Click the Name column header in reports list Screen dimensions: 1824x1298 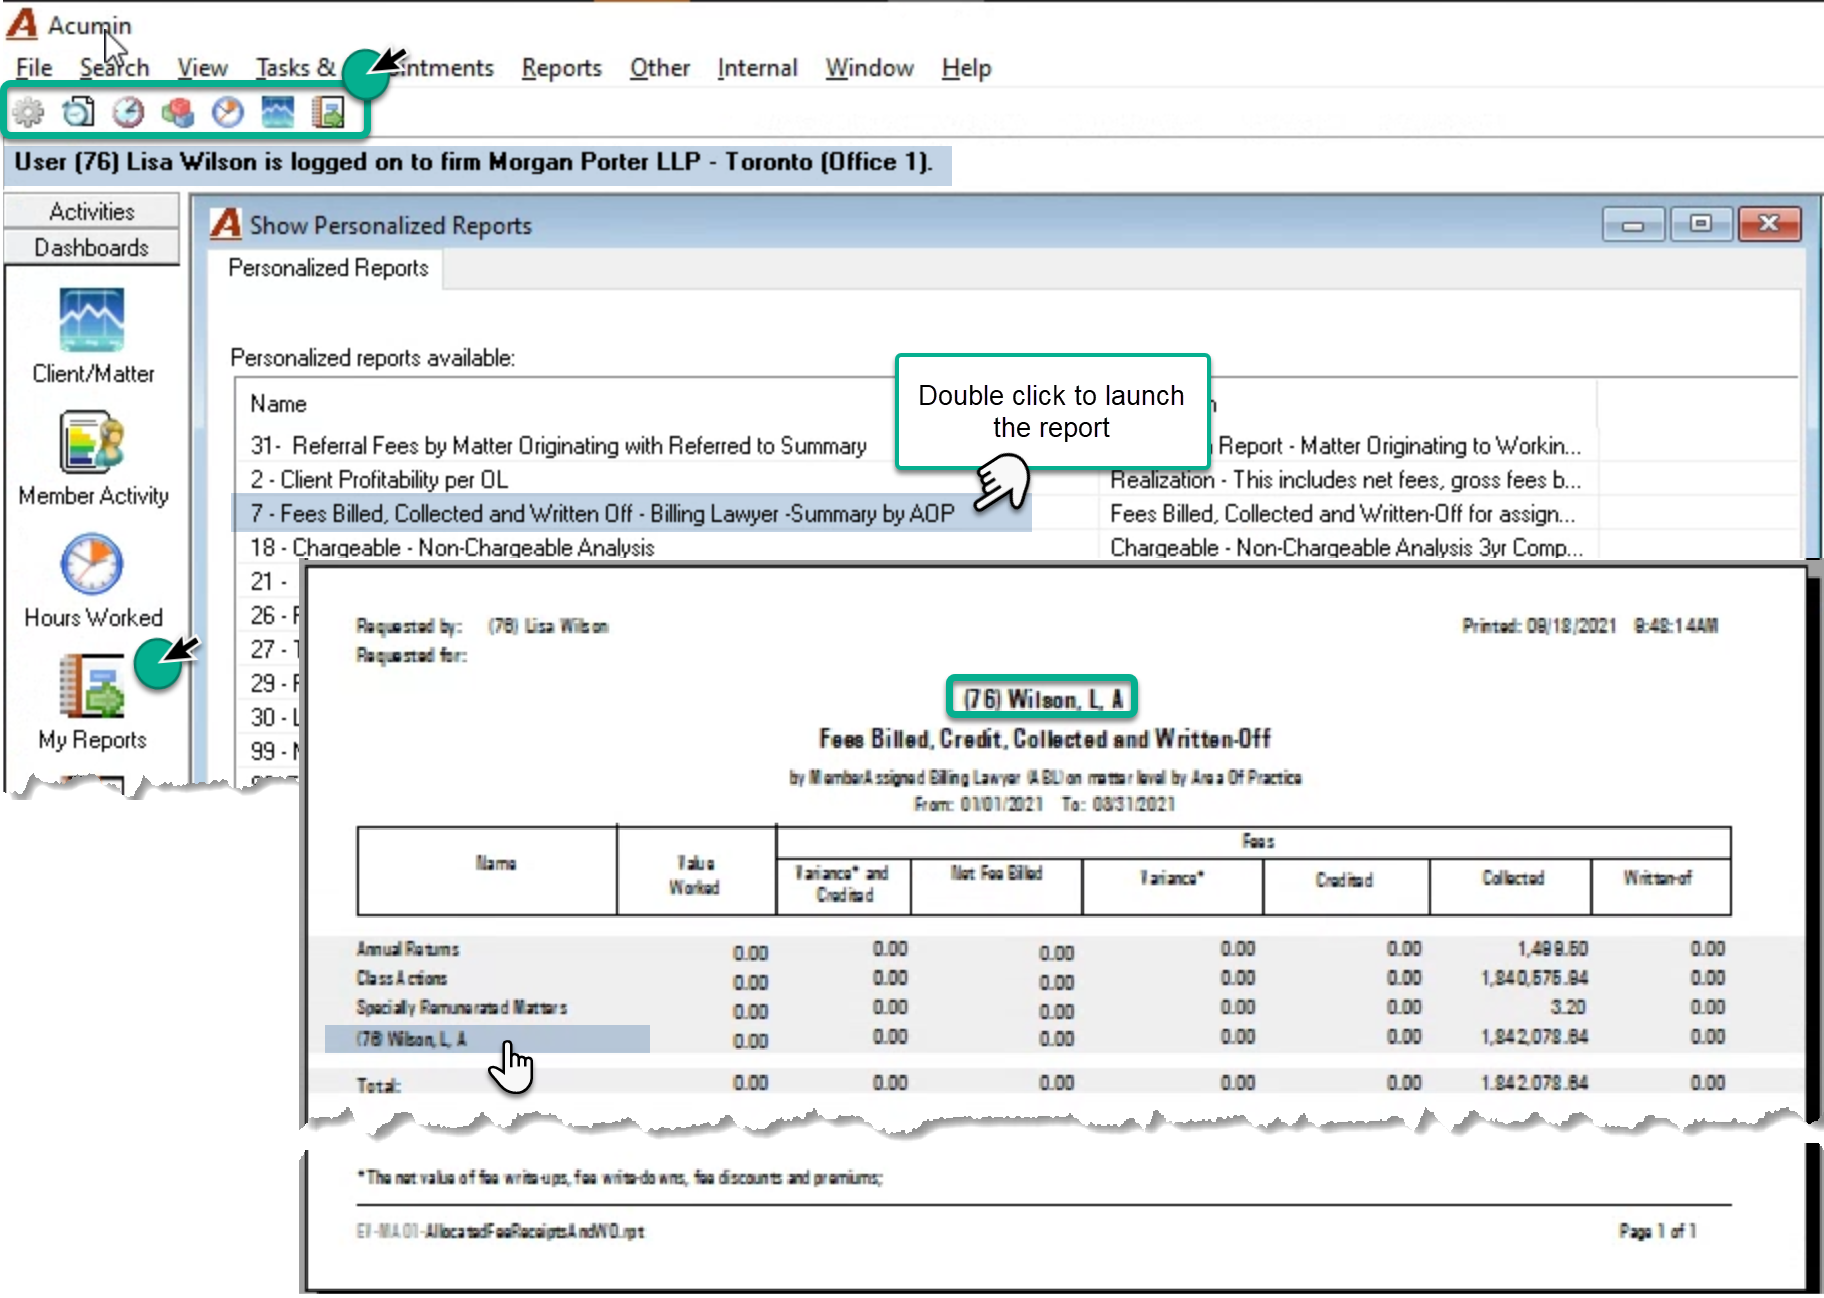pyautogui.click(x=278, y=404)
